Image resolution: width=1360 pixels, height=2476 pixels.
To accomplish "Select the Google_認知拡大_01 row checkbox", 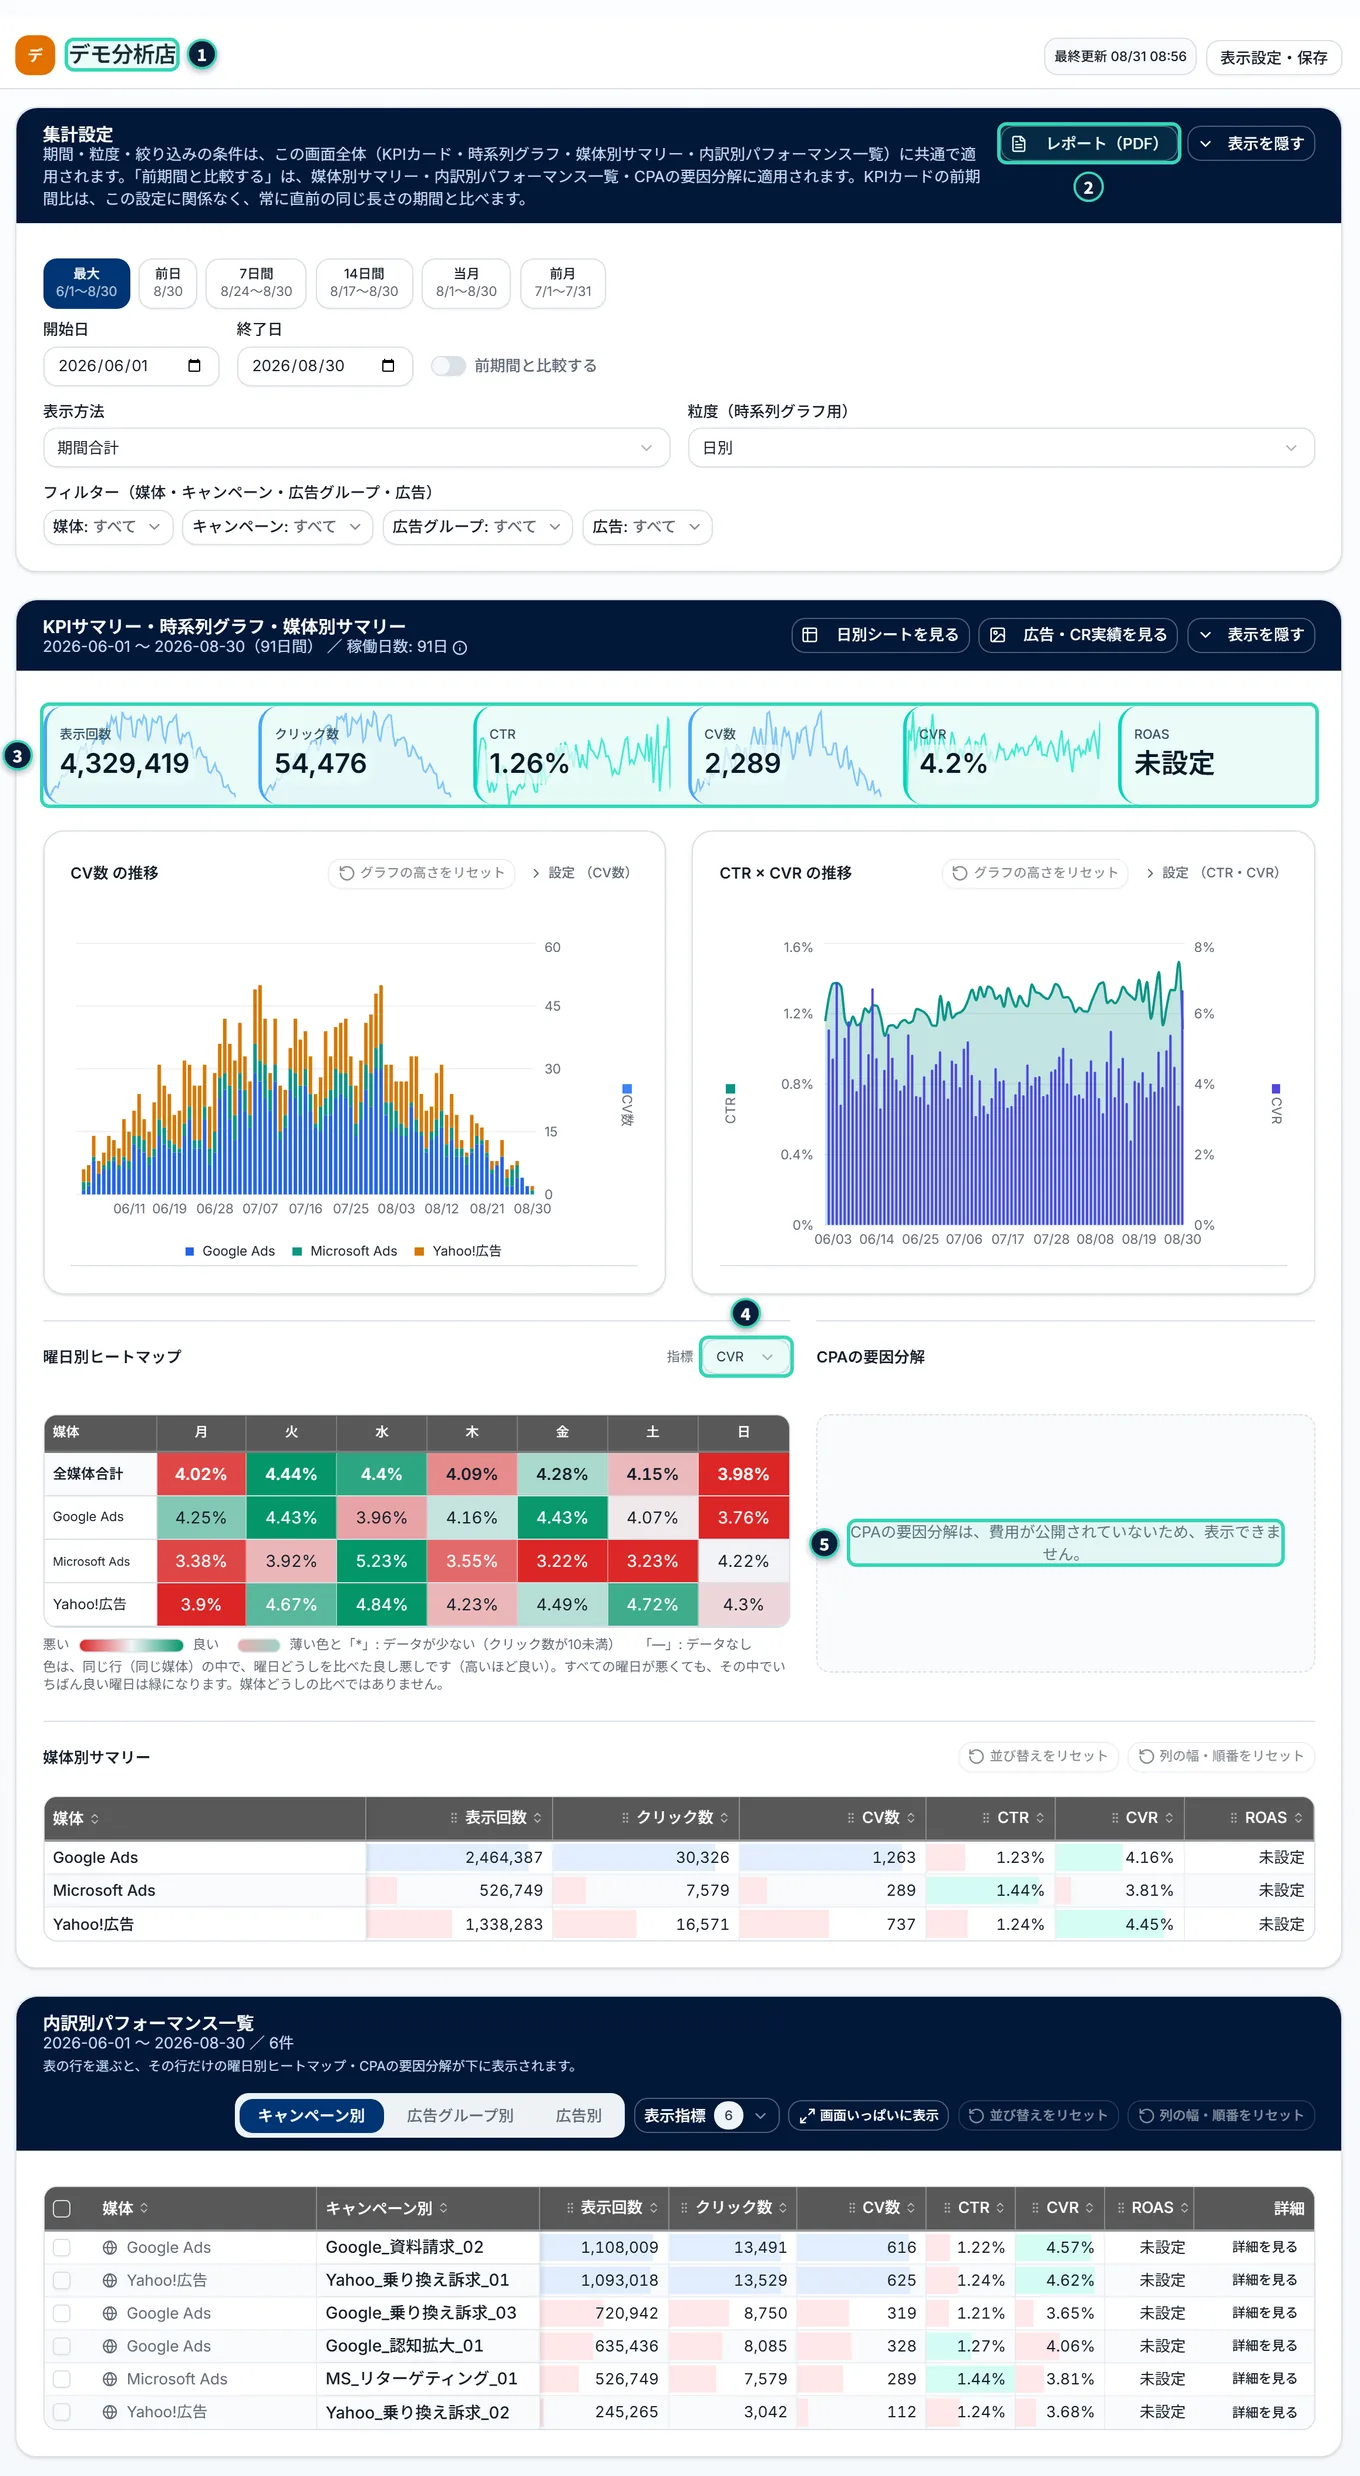I will click(x=62, y=2346).
